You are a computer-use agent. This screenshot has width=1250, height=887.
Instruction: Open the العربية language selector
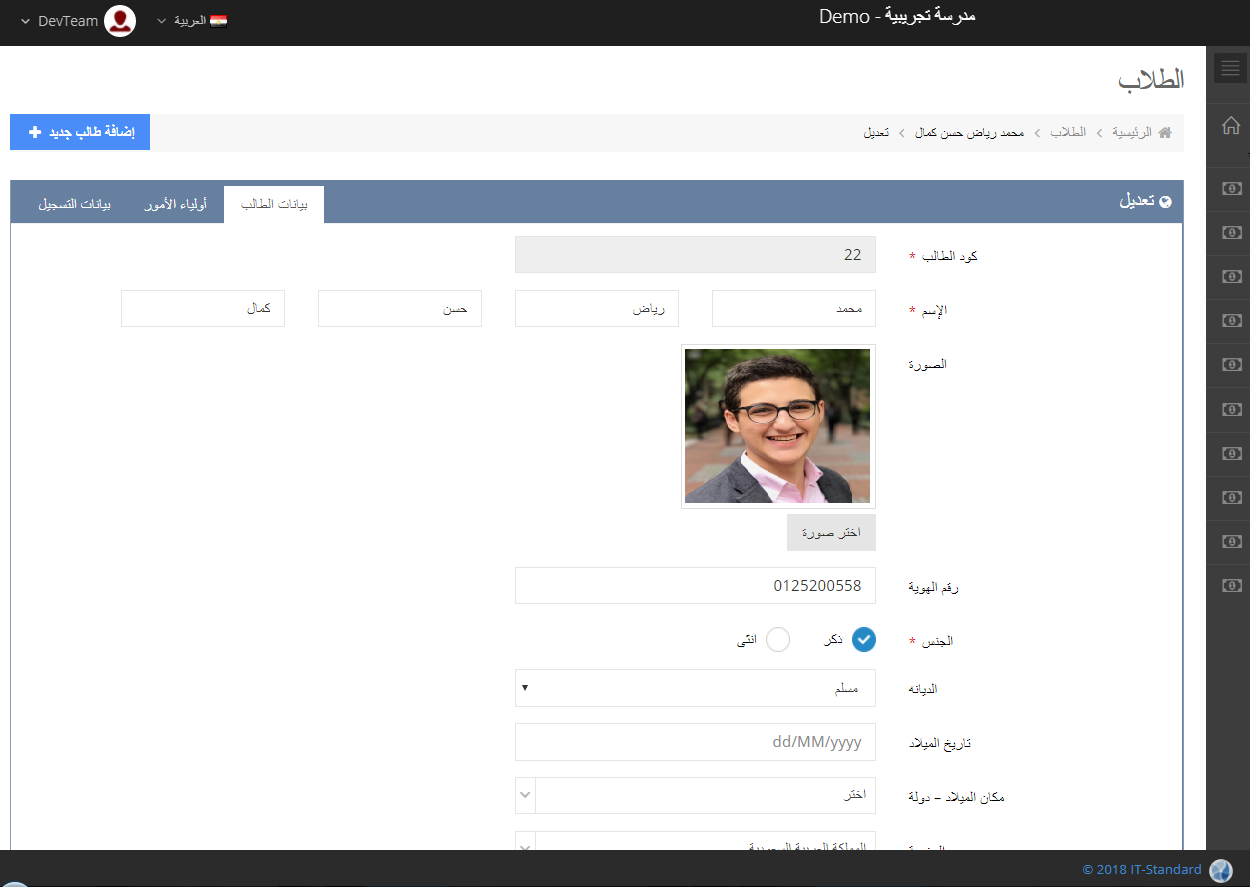[192, 21]
